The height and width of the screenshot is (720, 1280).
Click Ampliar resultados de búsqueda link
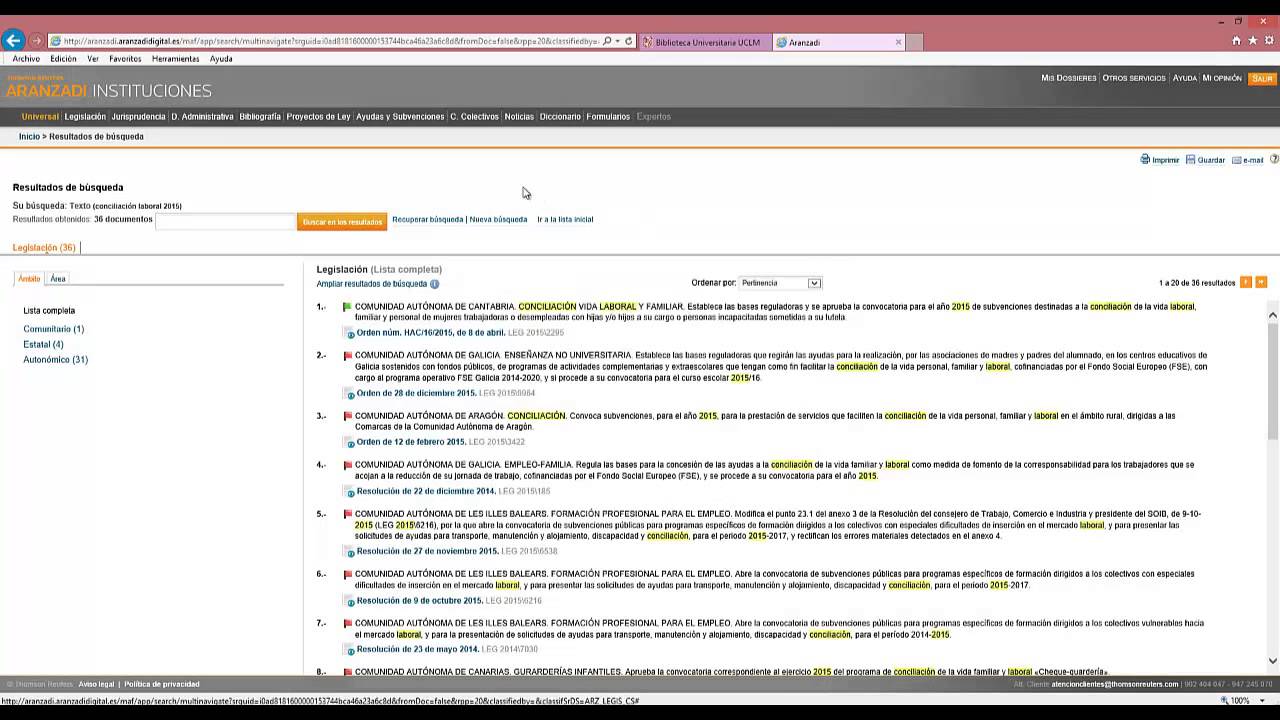(x=372, y=284)
